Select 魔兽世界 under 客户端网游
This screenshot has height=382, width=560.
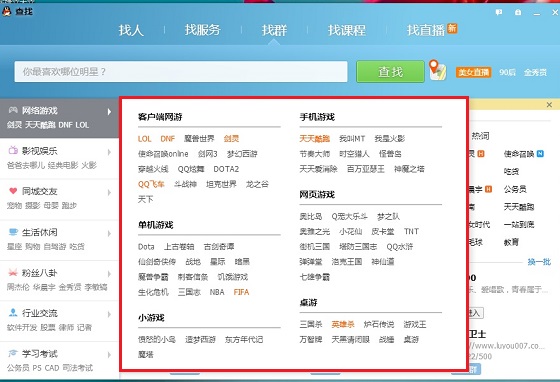(199, 139)
